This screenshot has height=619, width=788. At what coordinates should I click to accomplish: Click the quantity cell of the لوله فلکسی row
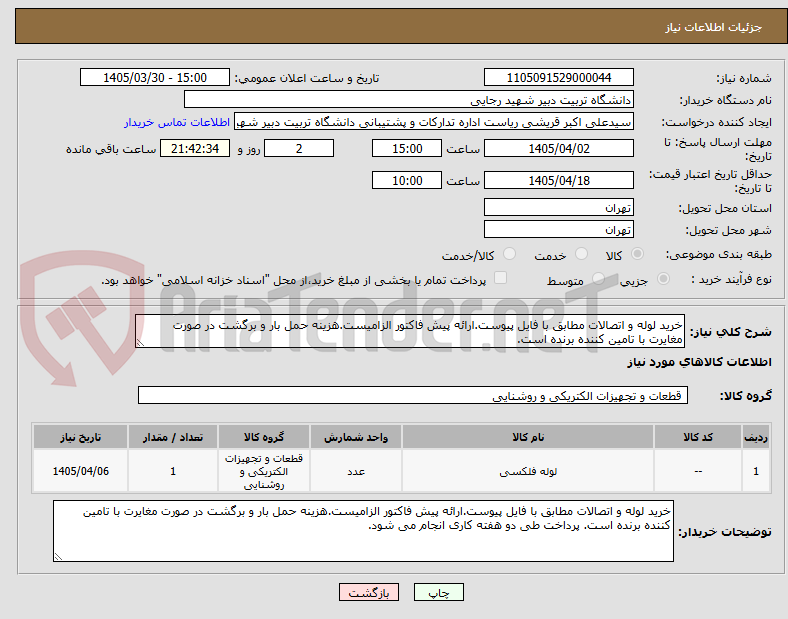173,471
